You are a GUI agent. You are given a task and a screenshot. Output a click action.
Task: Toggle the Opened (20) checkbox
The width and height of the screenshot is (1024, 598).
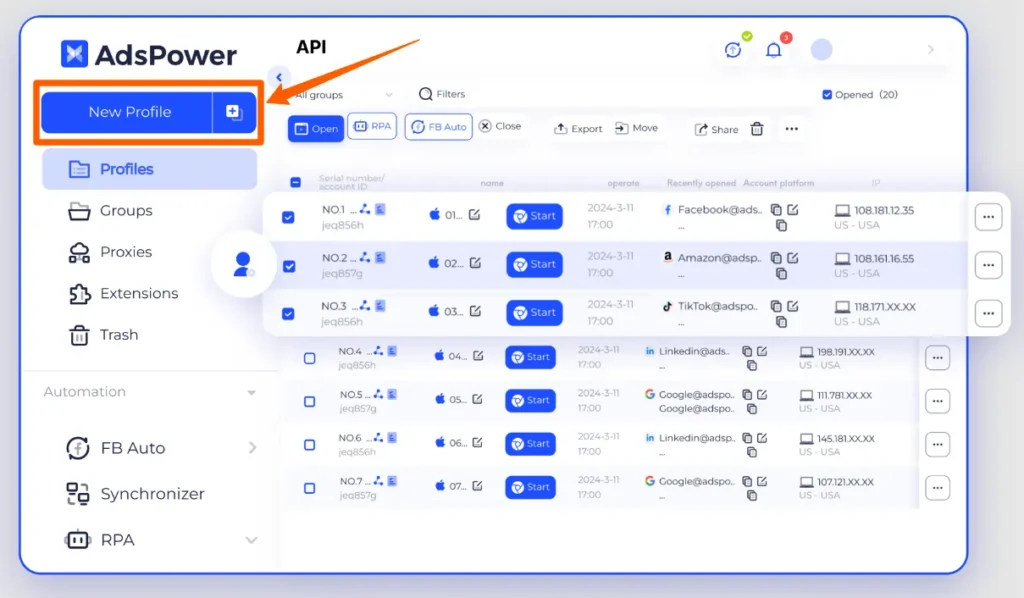click(x=827, y=95)
